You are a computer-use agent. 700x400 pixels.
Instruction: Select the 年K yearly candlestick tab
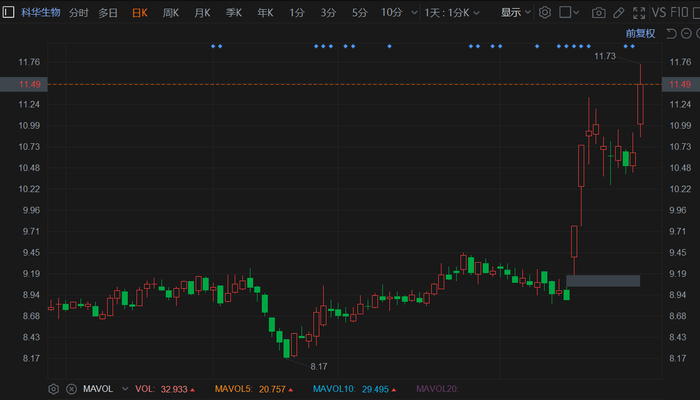point(265,13)
